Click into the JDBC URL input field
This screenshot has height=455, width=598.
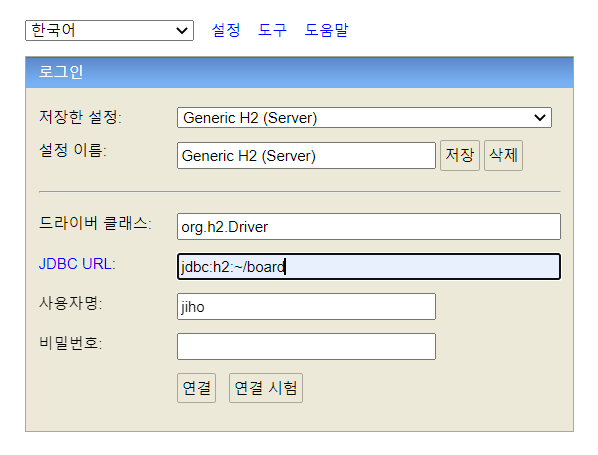(x=369, y=267)
